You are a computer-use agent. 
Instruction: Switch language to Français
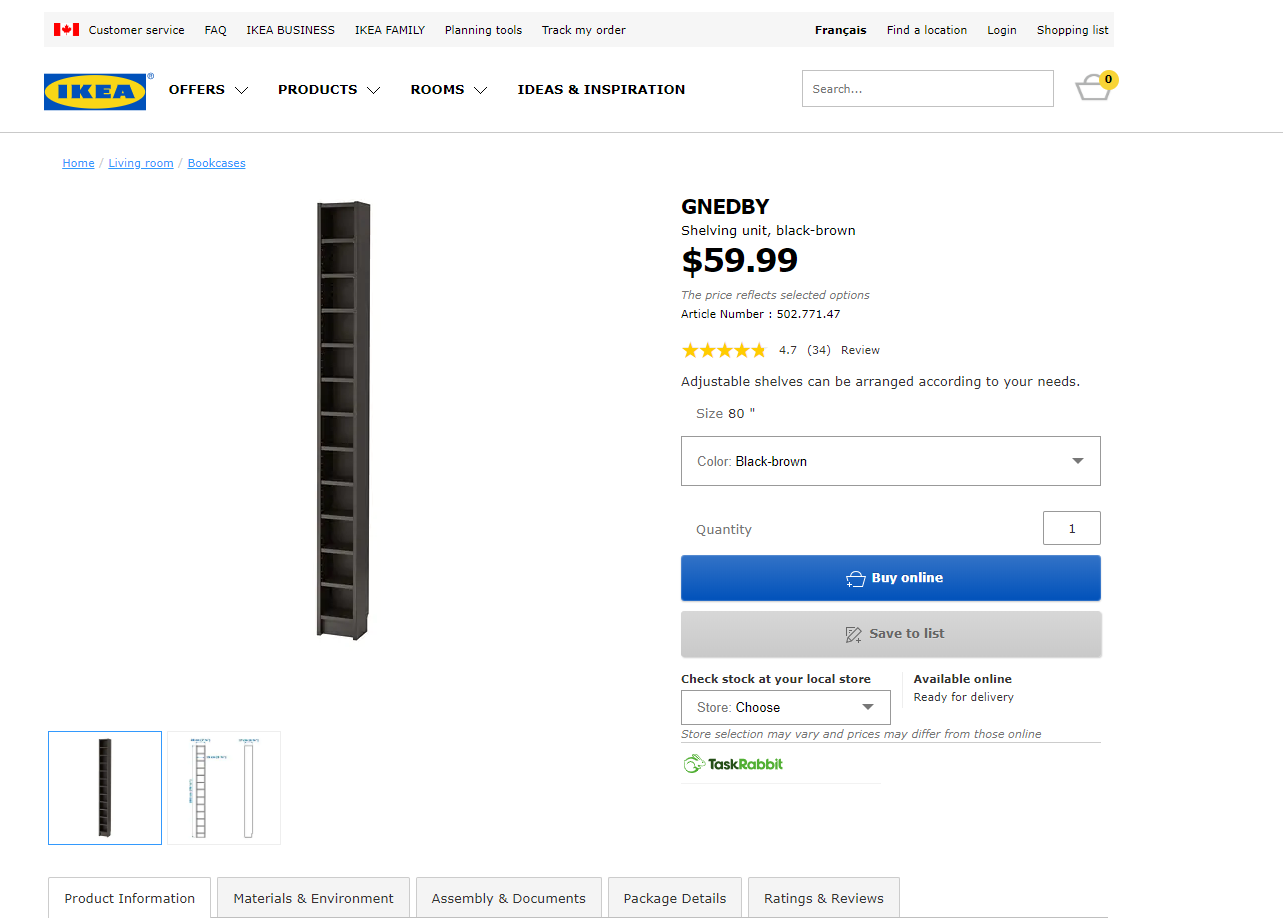tap(840, 30)
